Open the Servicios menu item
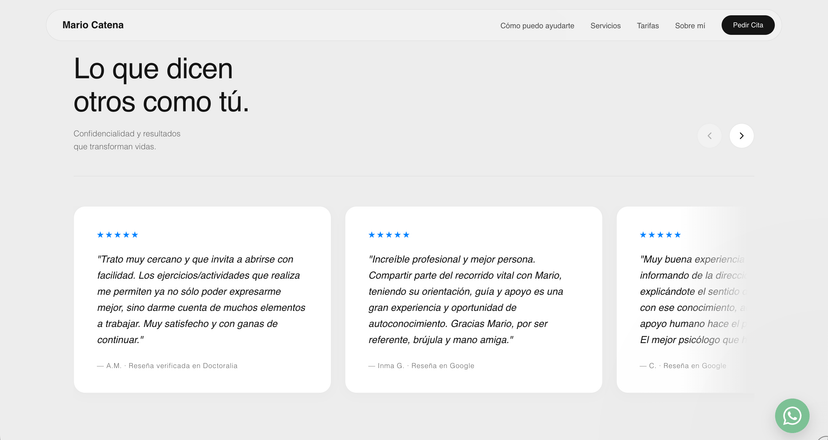Viewport: 828px width, 440px height. (x=605, y=25)
